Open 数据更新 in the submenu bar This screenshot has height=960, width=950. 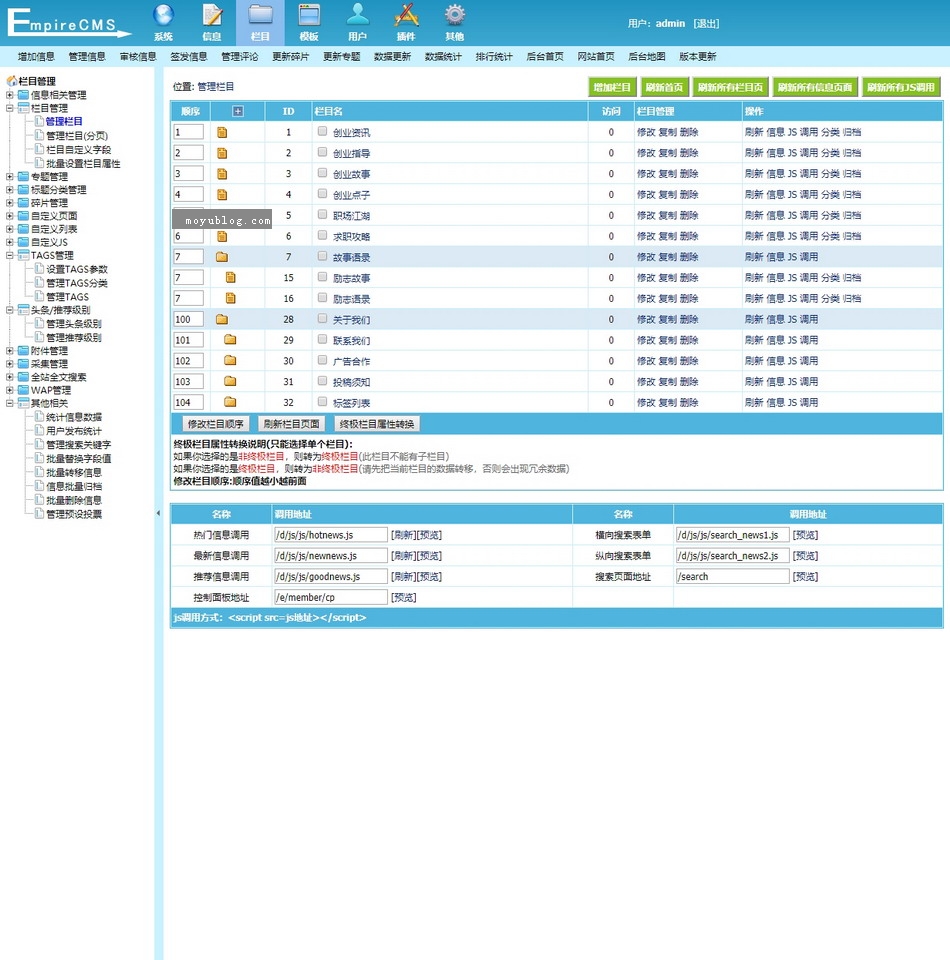pyautogui.click(x=392, y=56)
